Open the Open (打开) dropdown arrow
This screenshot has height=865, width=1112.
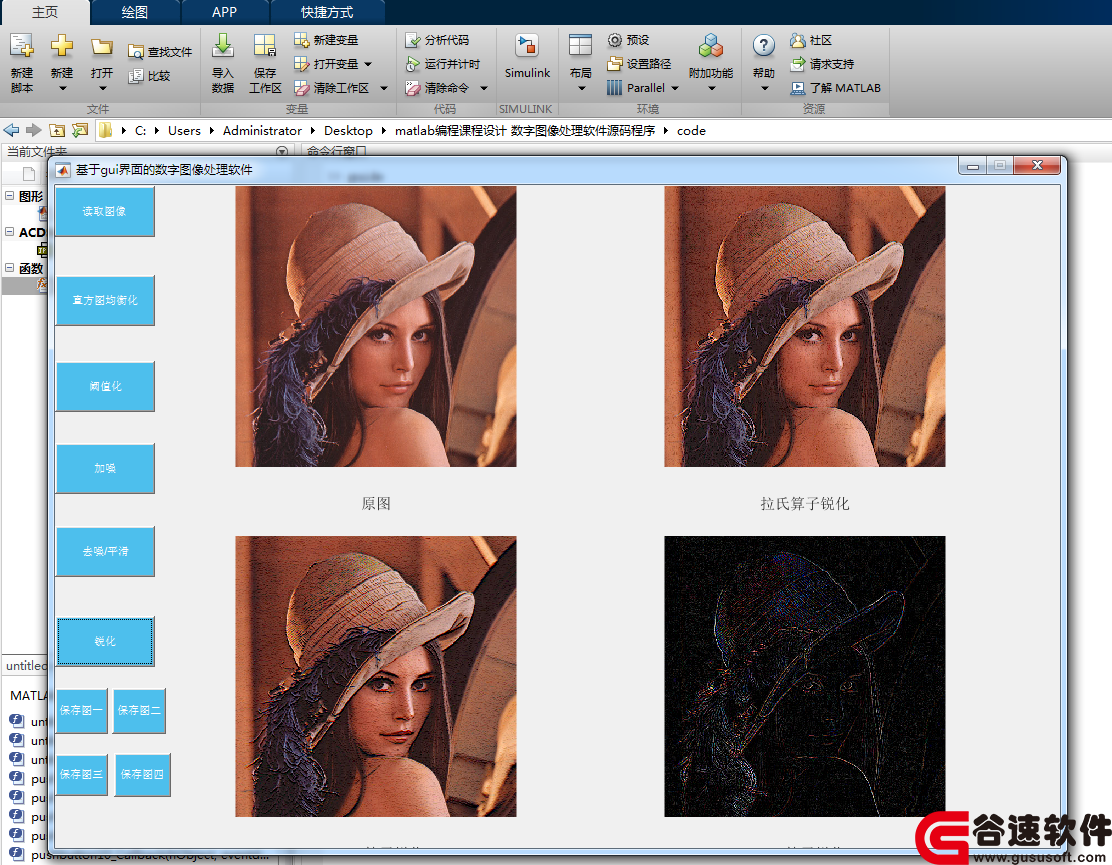102,89
